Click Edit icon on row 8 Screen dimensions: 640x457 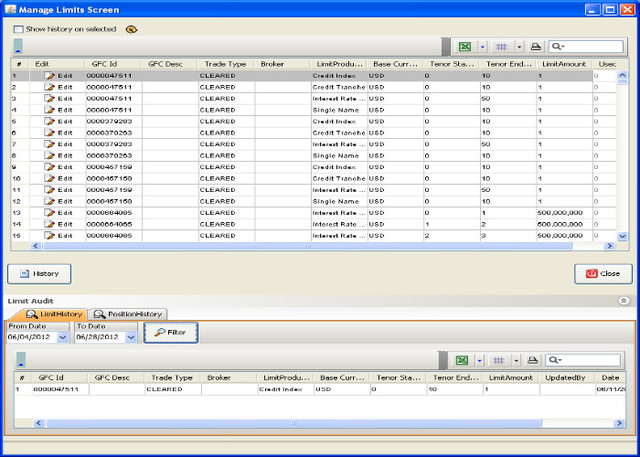pos(49,155)
